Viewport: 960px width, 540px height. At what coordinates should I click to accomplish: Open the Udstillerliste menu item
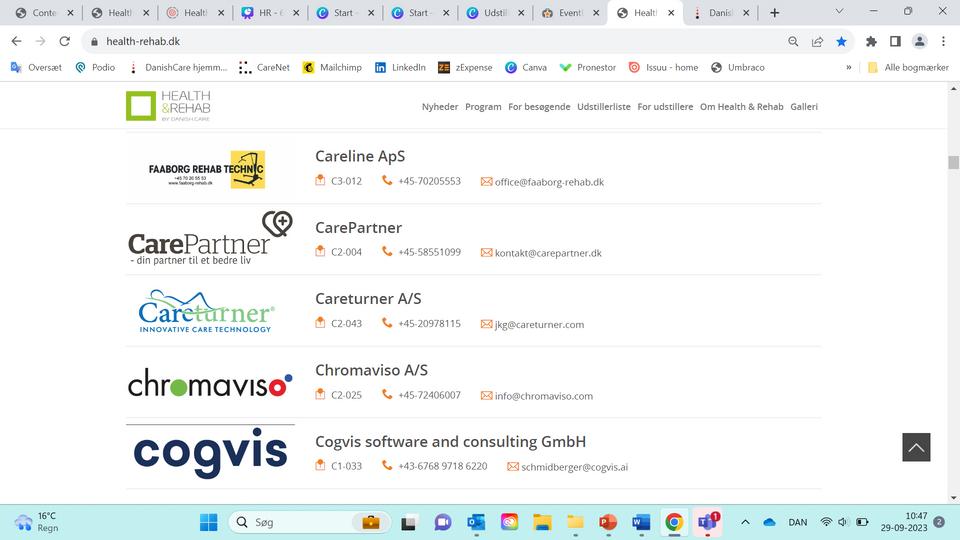(604, 107)
